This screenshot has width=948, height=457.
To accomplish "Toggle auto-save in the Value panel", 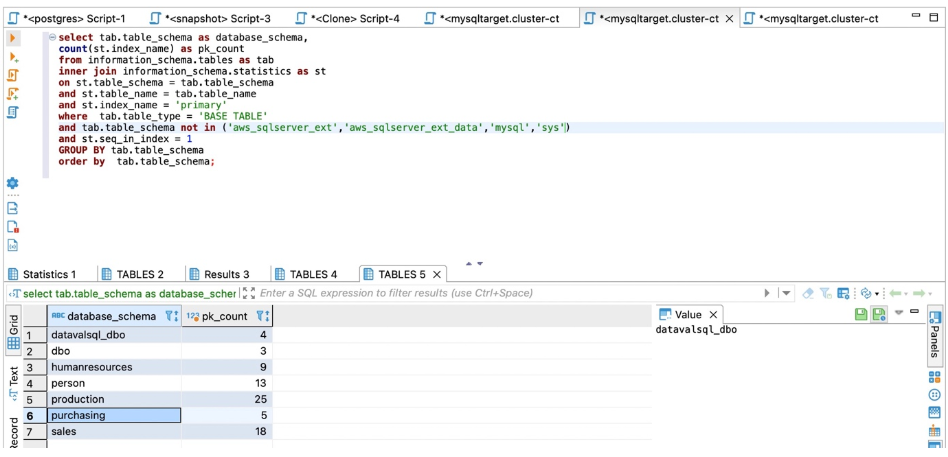I will (877, 314).
